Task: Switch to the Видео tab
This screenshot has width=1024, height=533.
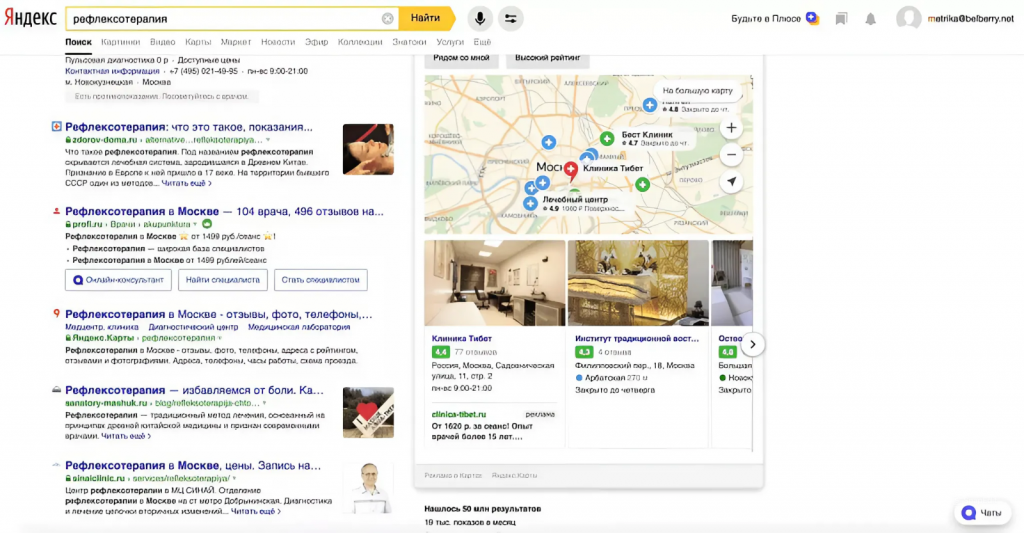Action: point(163,42)
